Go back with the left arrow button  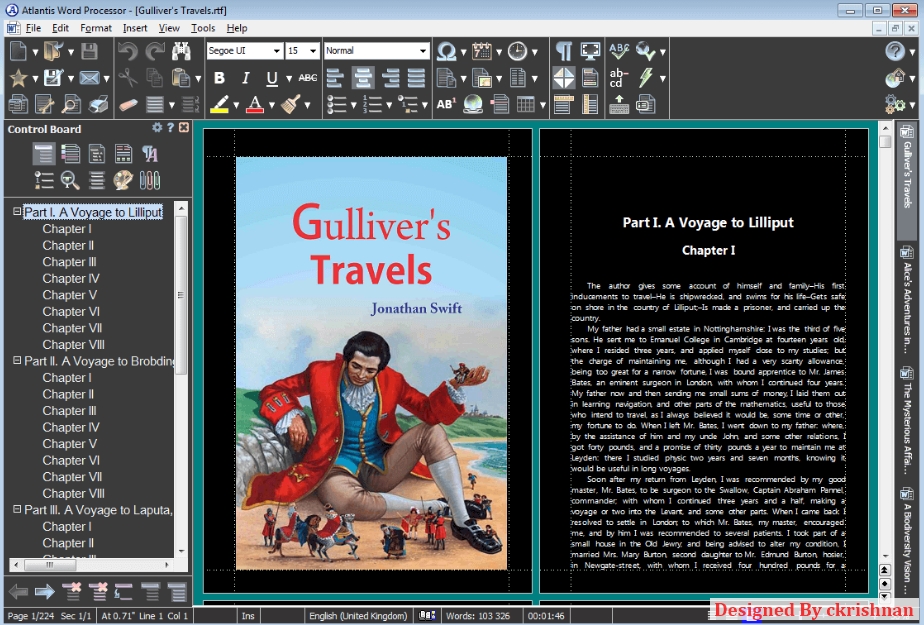point(18,591)
